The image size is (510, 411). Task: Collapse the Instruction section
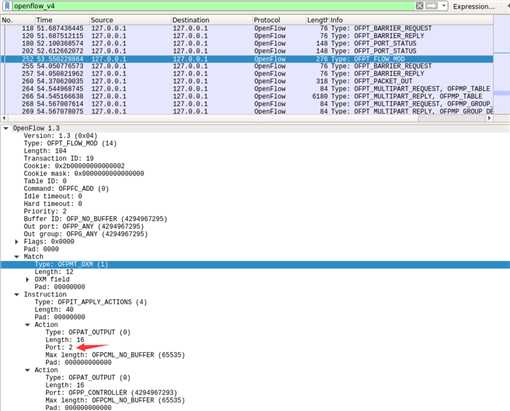[17, 294]
